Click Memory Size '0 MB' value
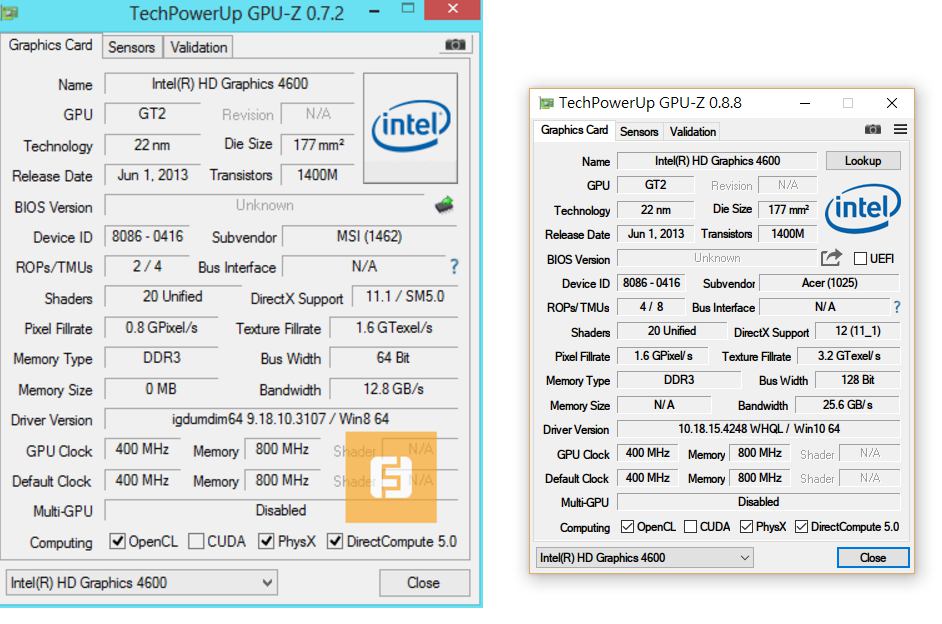 [162, 389]
